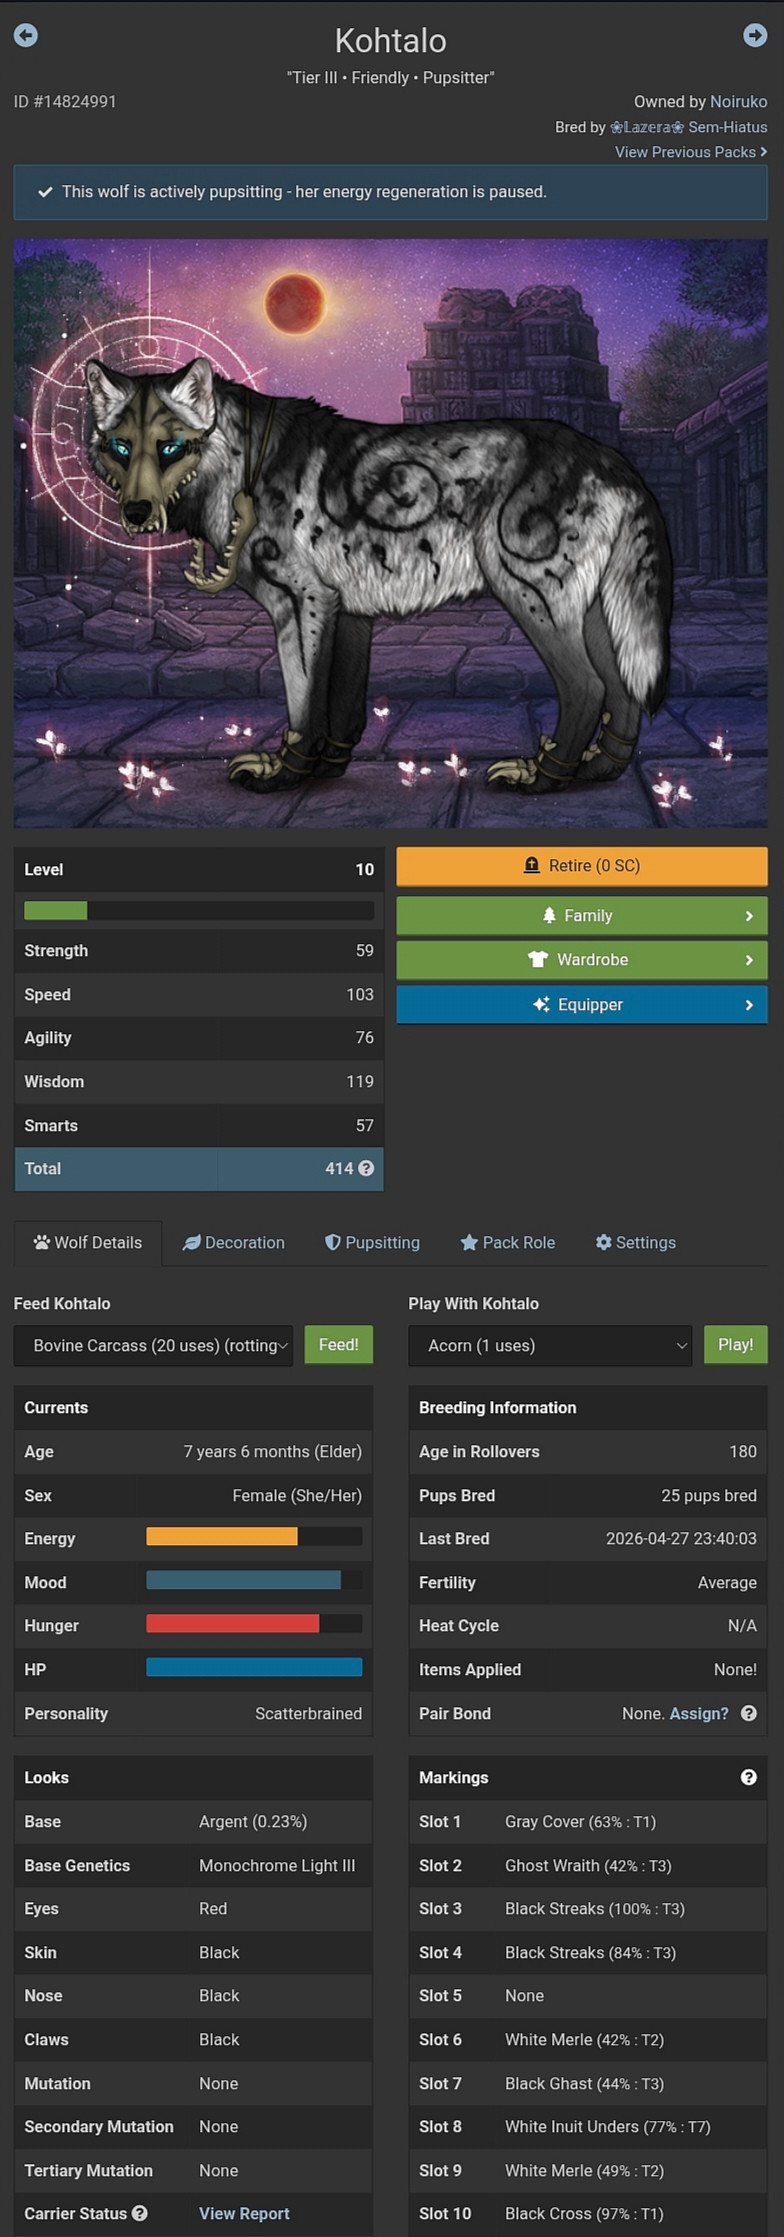
Task: Click Kohtalo's wolf artwork image
Action: (x=391, y=532)
